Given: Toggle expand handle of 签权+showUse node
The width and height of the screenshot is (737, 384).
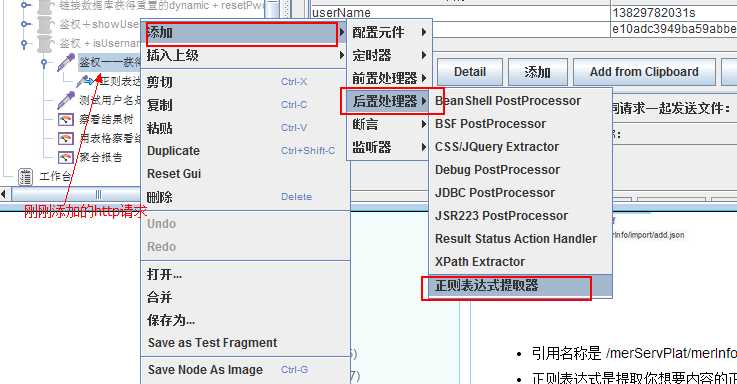Looking at the screenshot, I should pyautogui.click(x=25, y=24).
